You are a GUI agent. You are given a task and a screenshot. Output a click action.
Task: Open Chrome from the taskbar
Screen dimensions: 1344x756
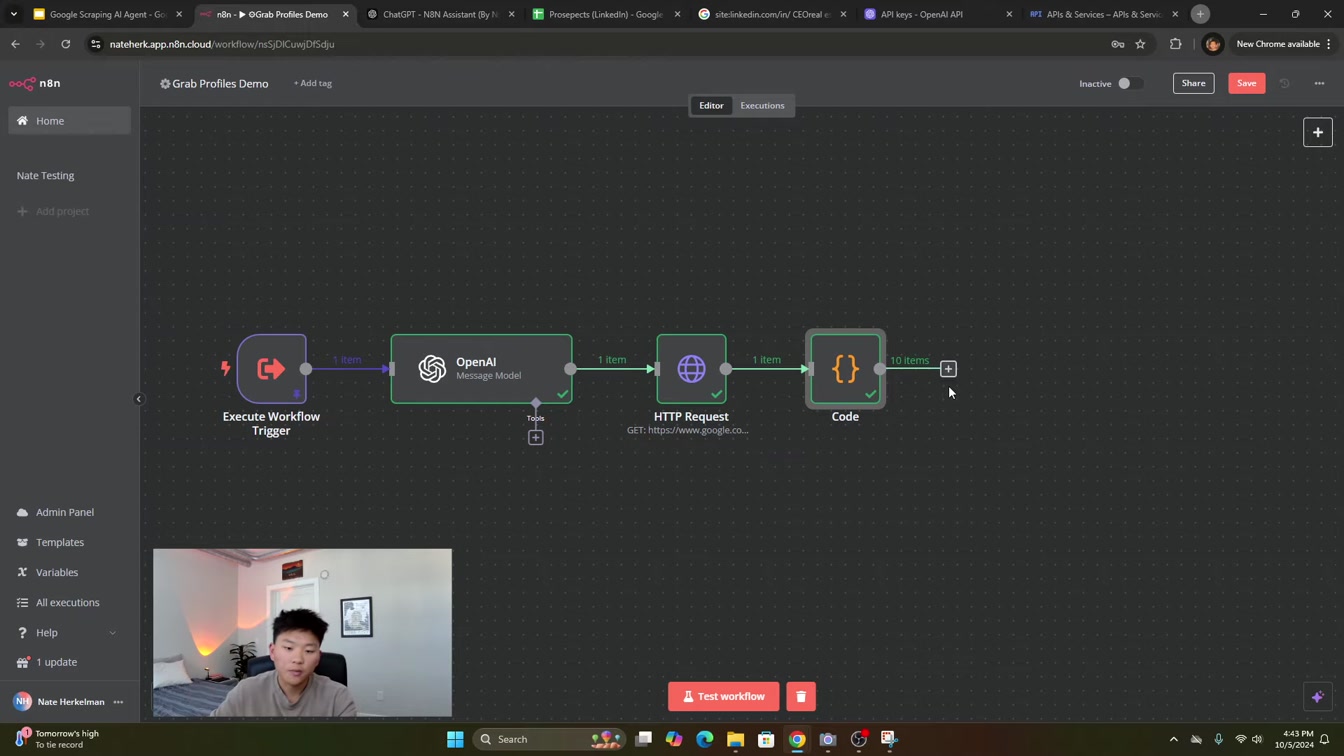(x=797, y=739)
